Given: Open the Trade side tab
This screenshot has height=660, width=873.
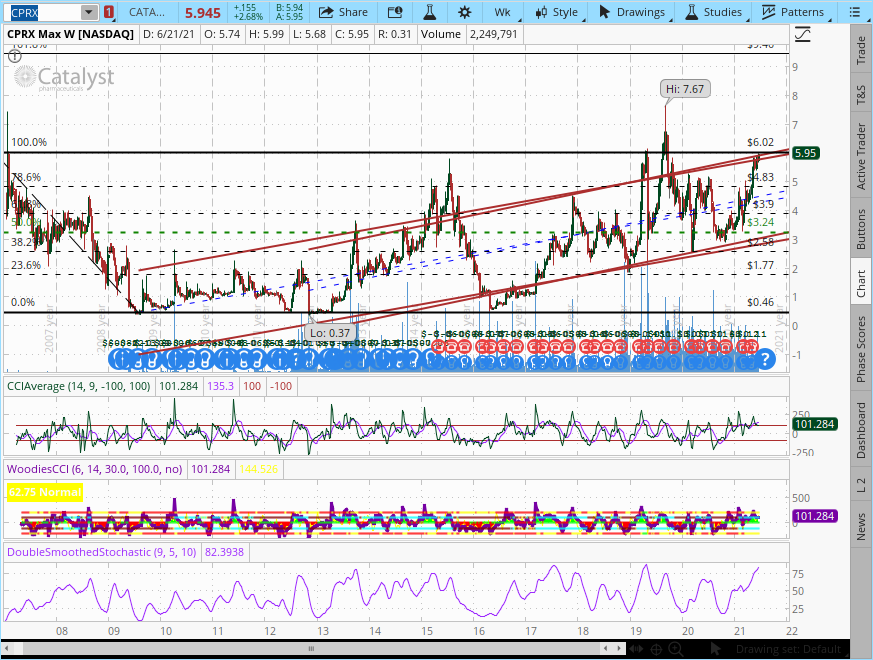Looking at the screenshot, I should [x=860, y=52].
